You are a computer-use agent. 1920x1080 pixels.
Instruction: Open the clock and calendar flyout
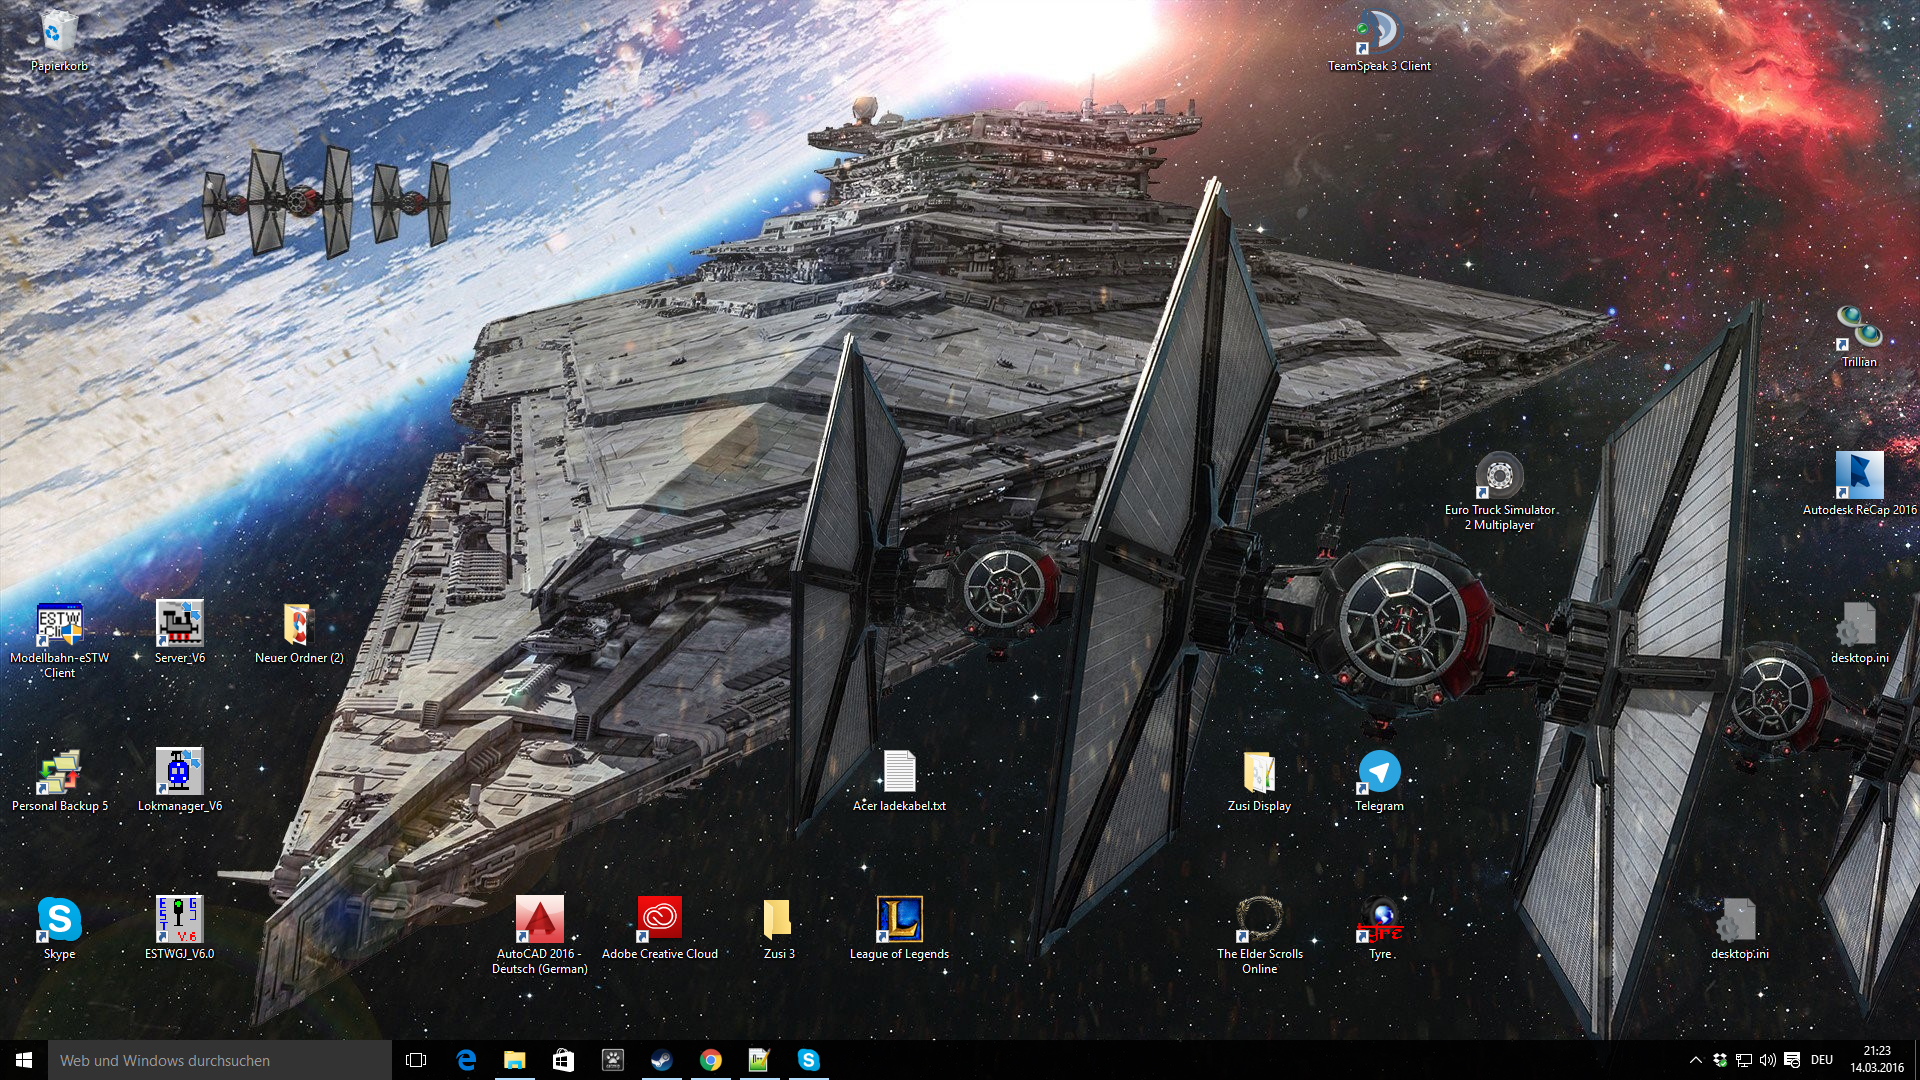coord(1877,1060)
